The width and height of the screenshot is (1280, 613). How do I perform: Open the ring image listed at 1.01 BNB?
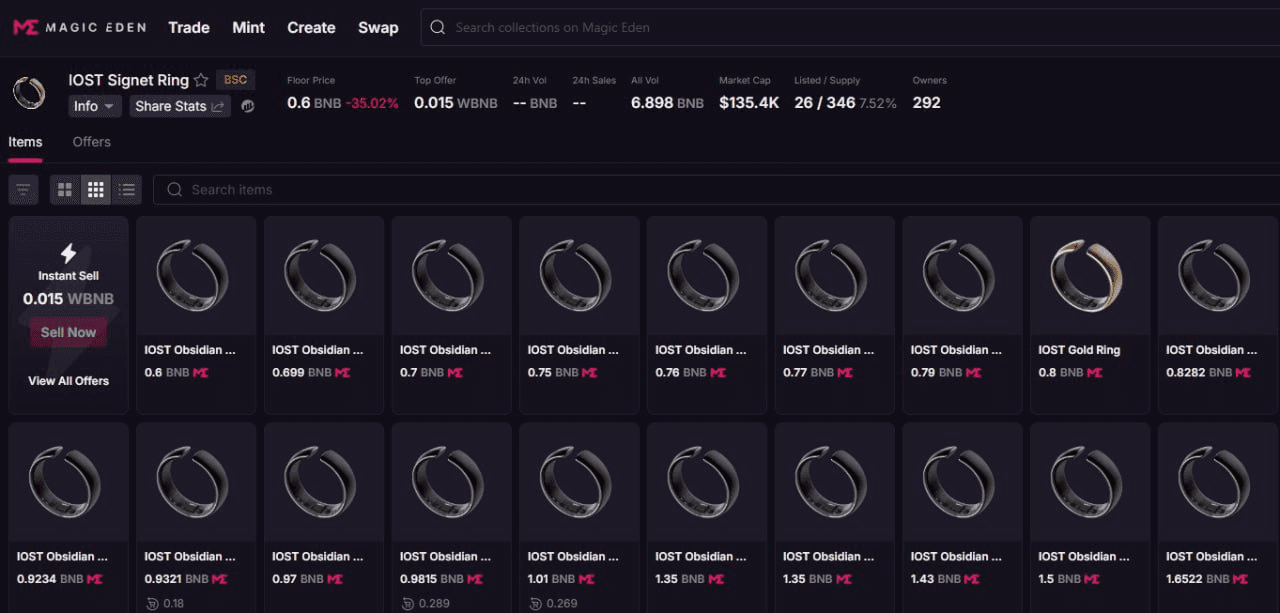(580, 482)
